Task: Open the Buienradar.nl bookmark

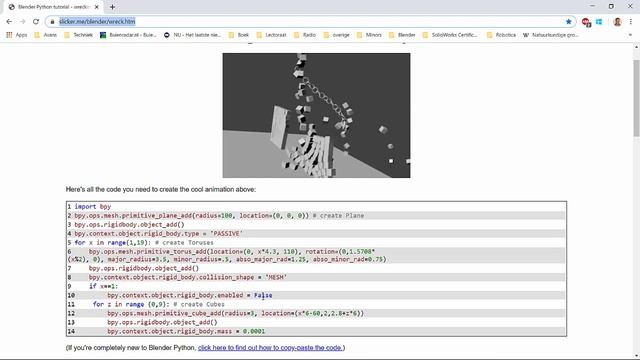Action: coord(128,35)
